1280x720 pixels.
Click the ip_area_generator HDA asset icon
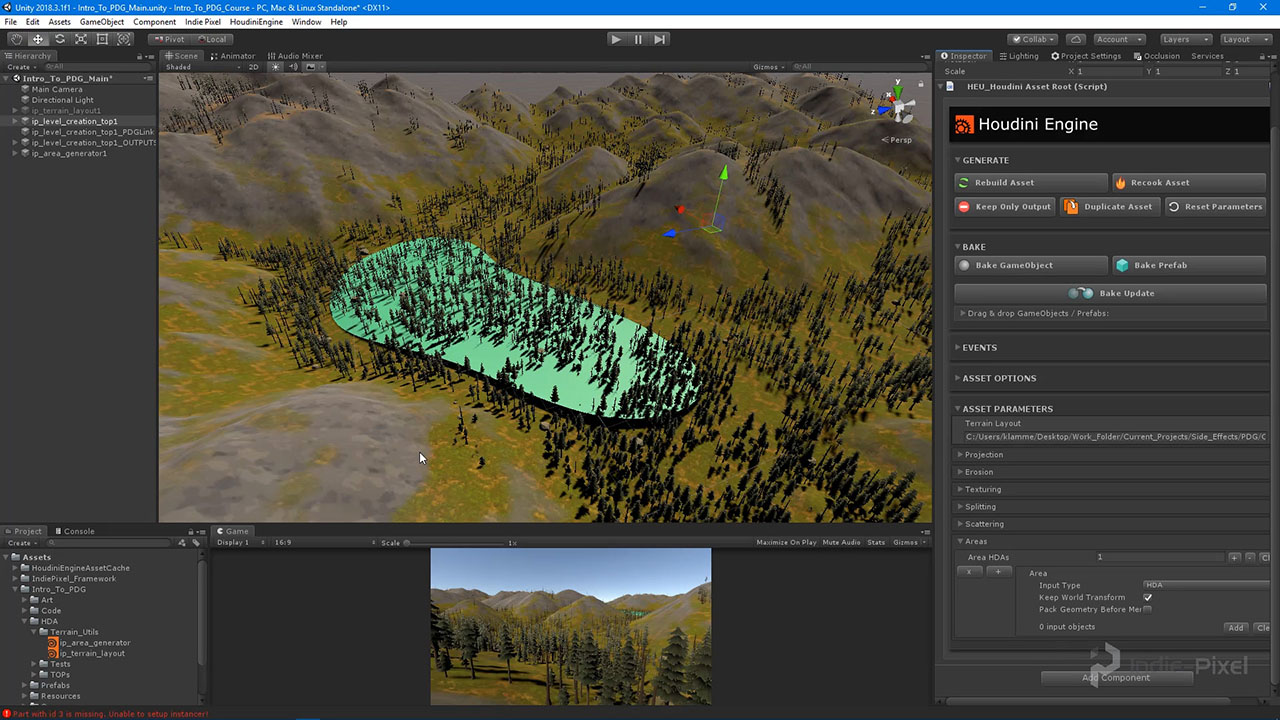pos(53,643)
